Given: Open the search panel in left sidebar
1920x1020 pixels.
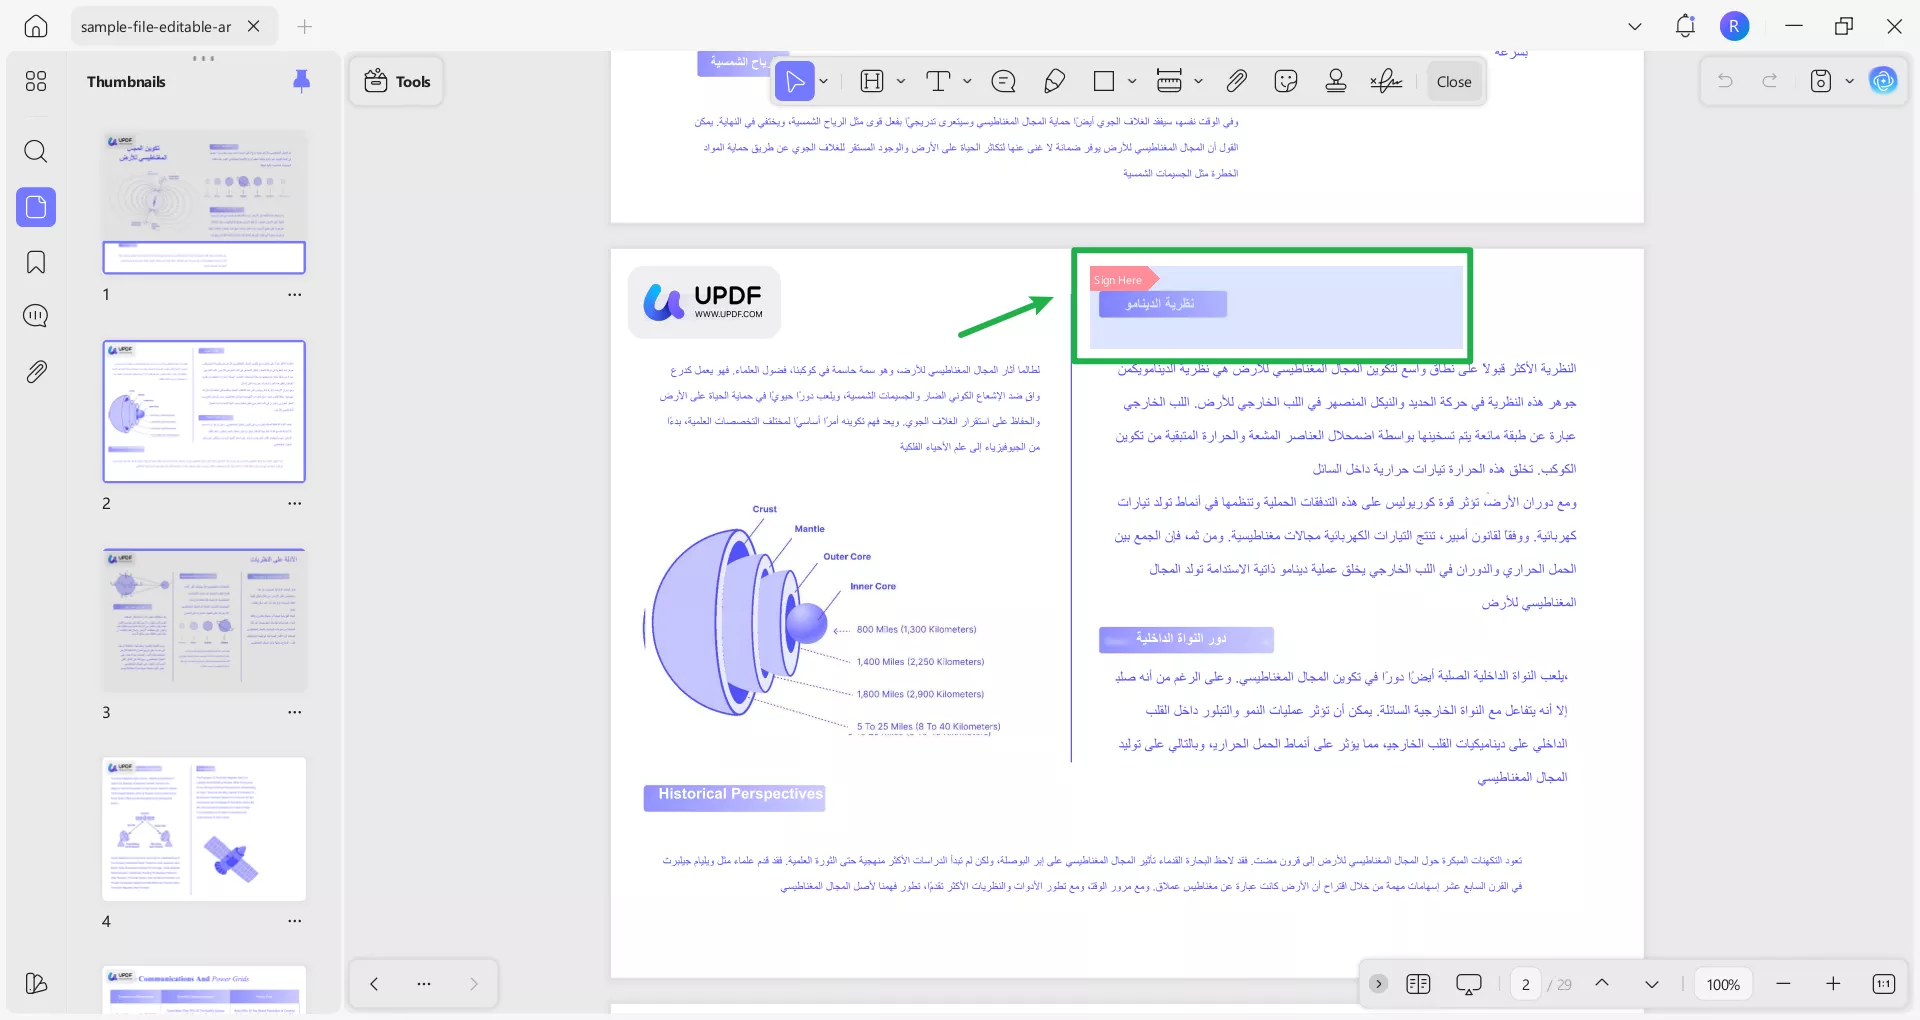Looking at the screenshot, I should pos(36,151).
